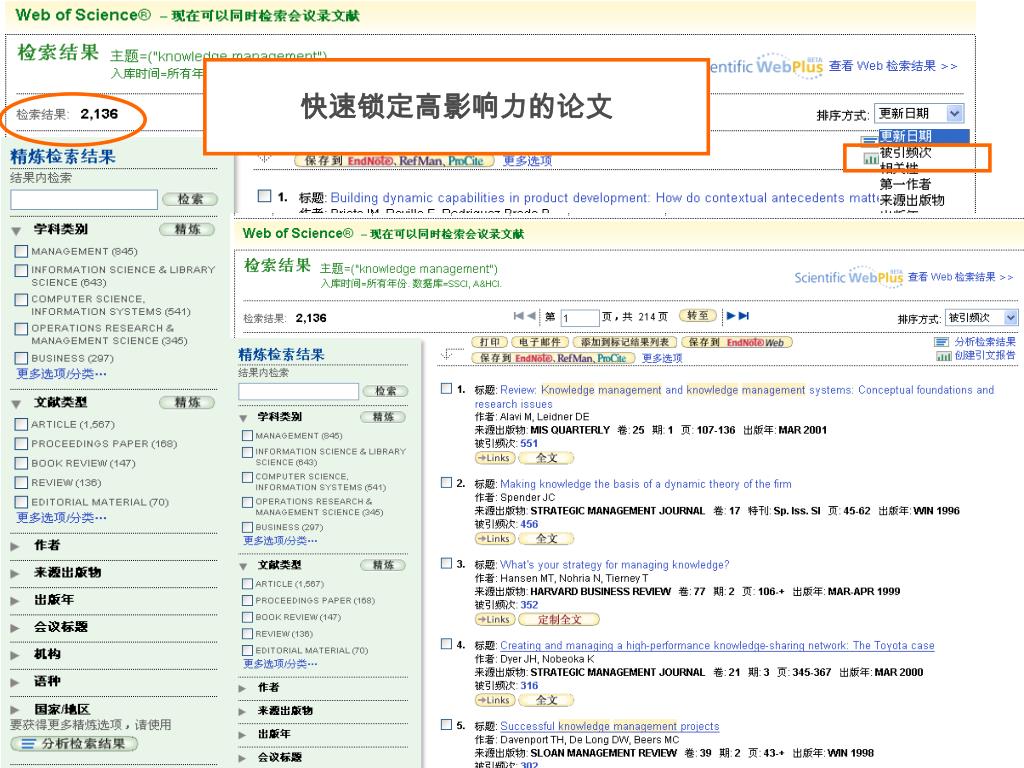Image resolution: width=1024 pixels, height=768 pixels.
Task: Jump to last results page icon
Action: tap(744, 316)
